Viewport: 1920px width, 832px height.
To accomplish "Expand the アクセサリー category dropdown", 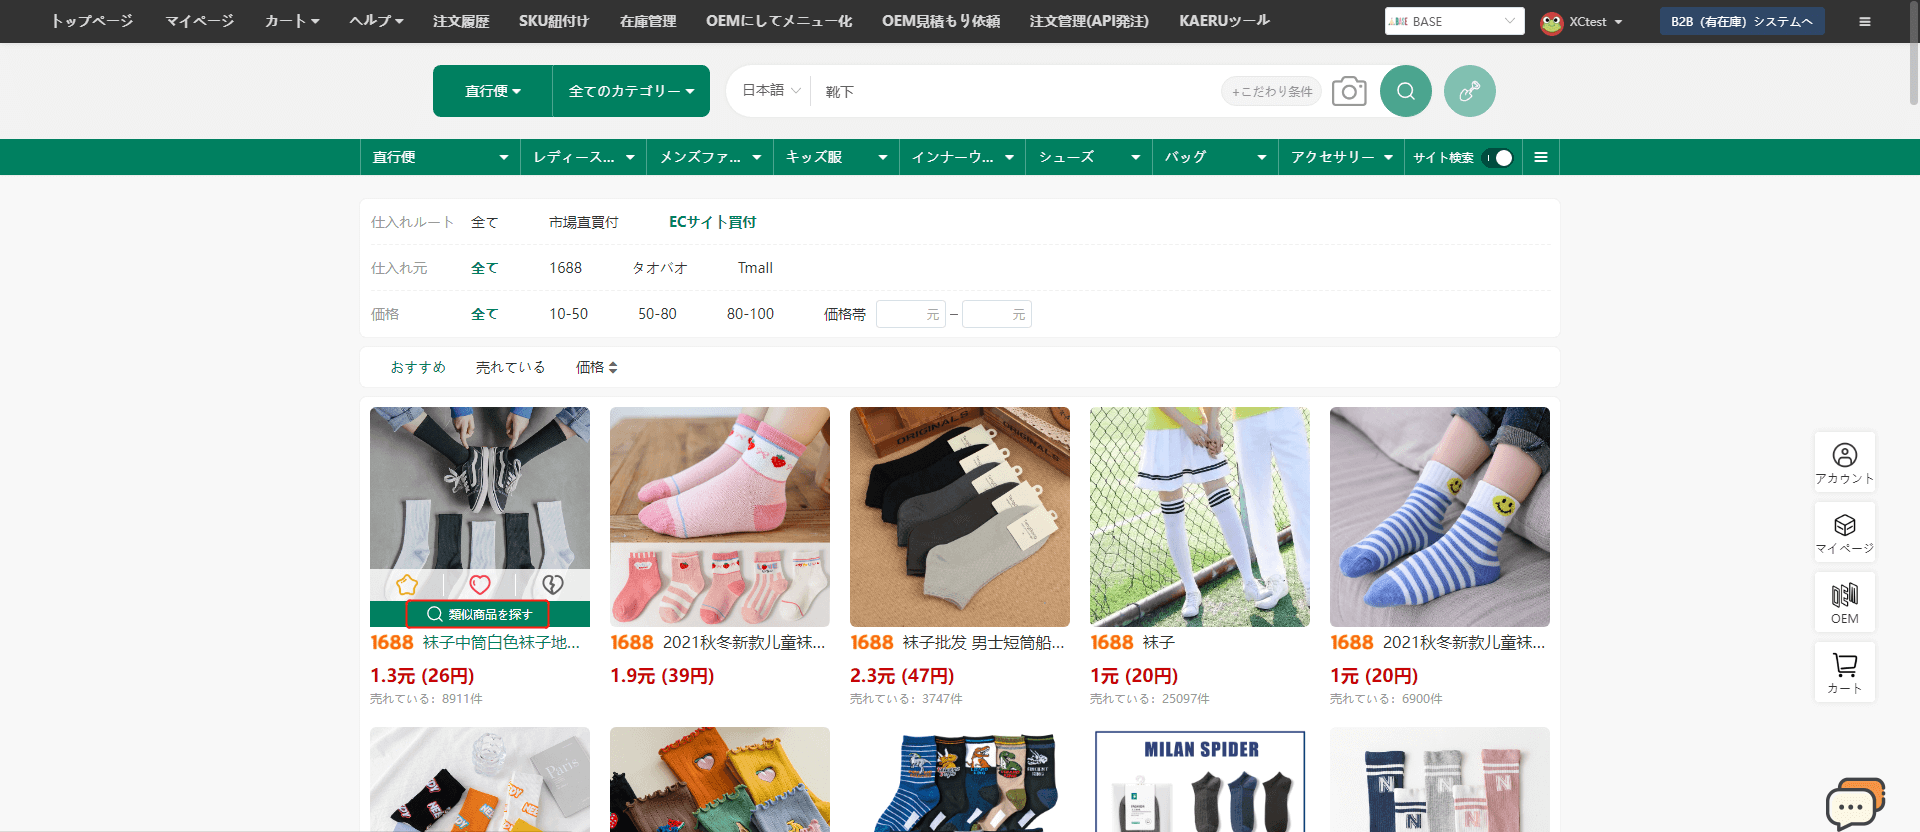I will coord(1341,157).
